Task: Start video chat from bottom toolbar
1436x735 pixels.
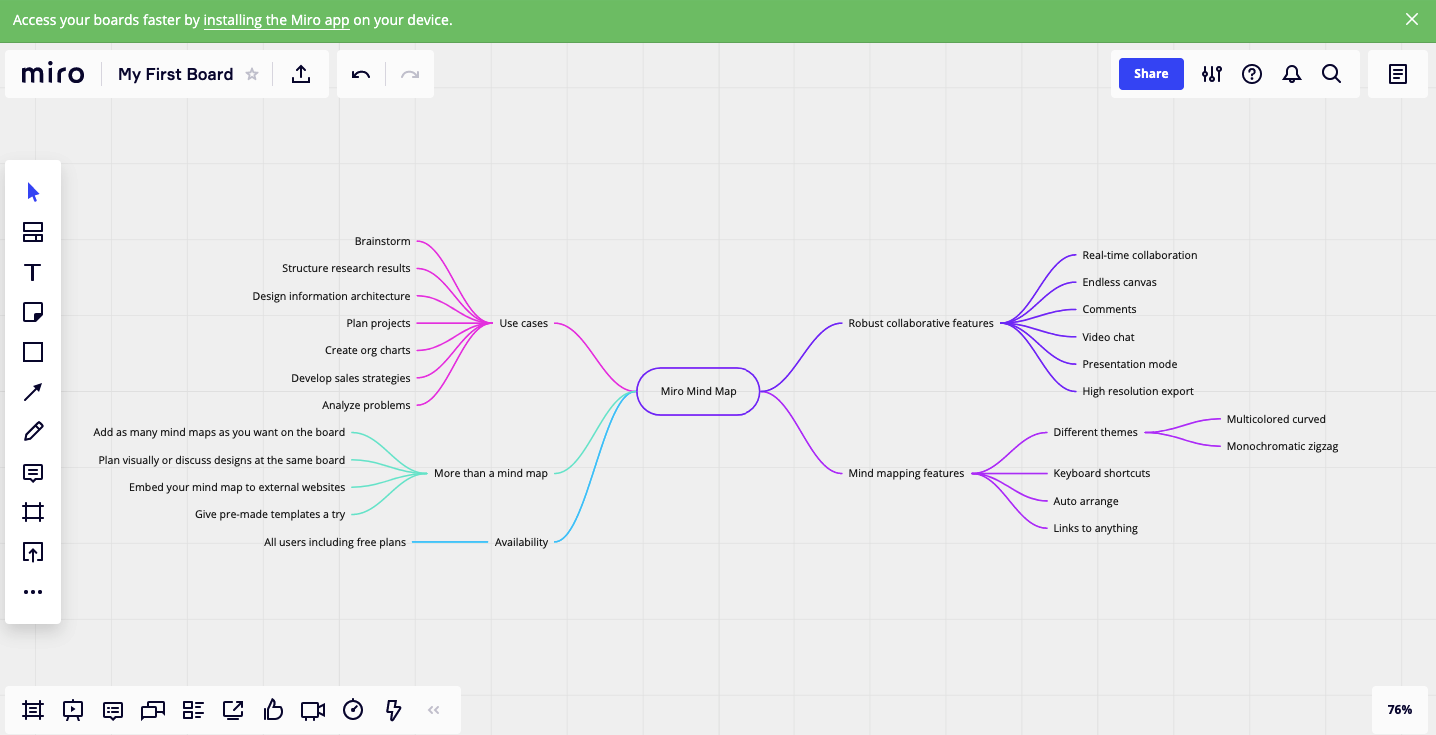Action: point(313,710)
